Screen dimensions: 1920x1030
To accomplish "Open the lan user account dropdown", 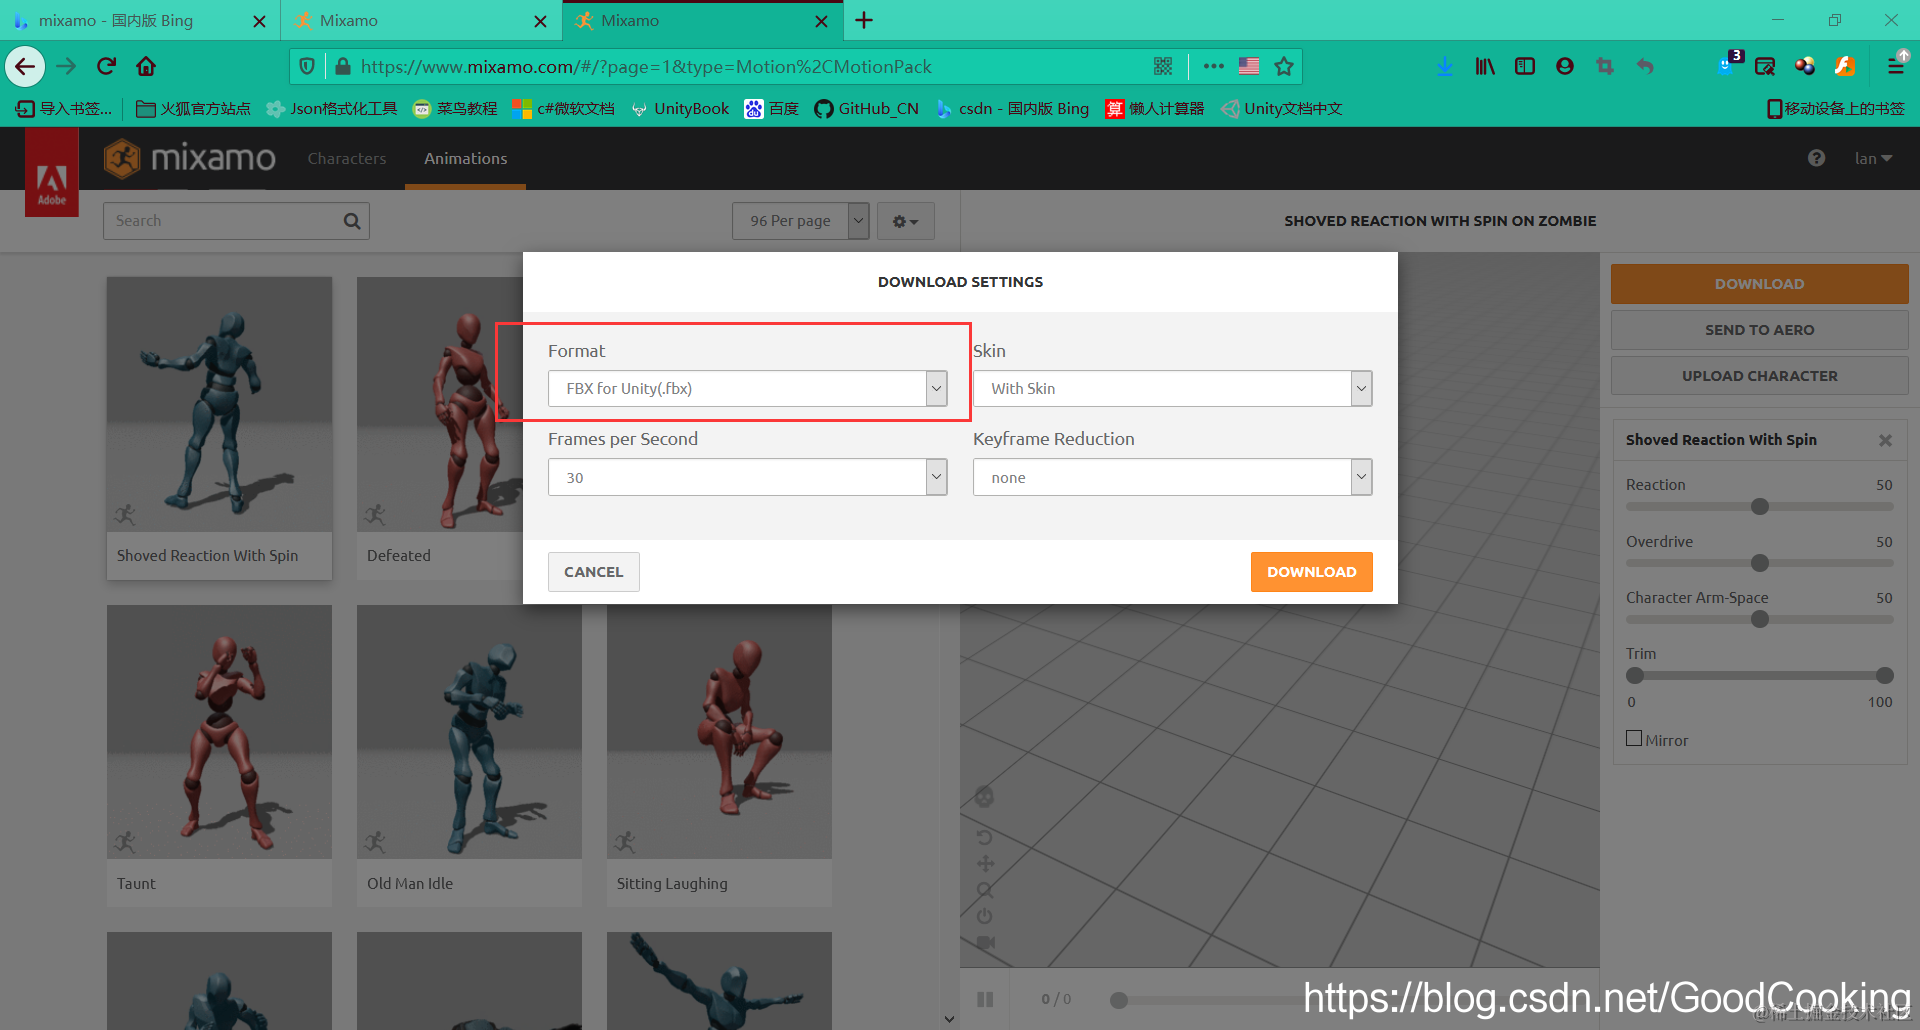I will (x=1873, y=158).
